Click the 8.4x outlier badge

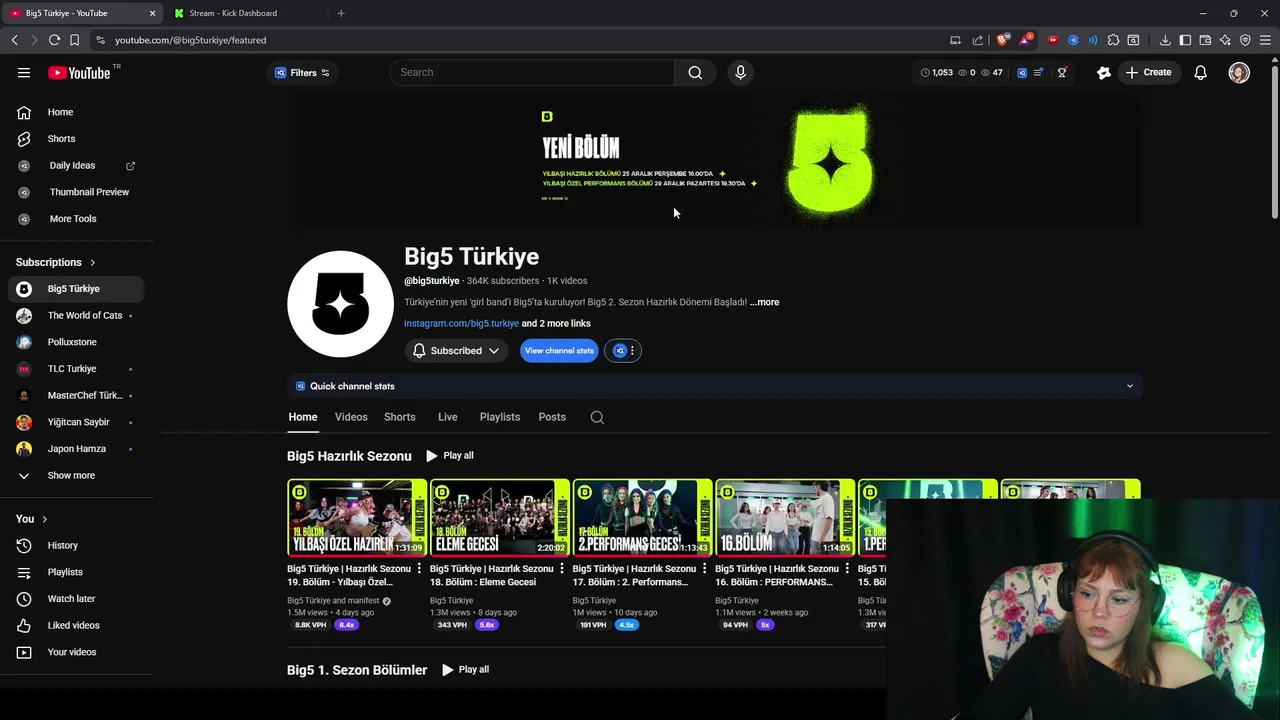tap(347, 625)
